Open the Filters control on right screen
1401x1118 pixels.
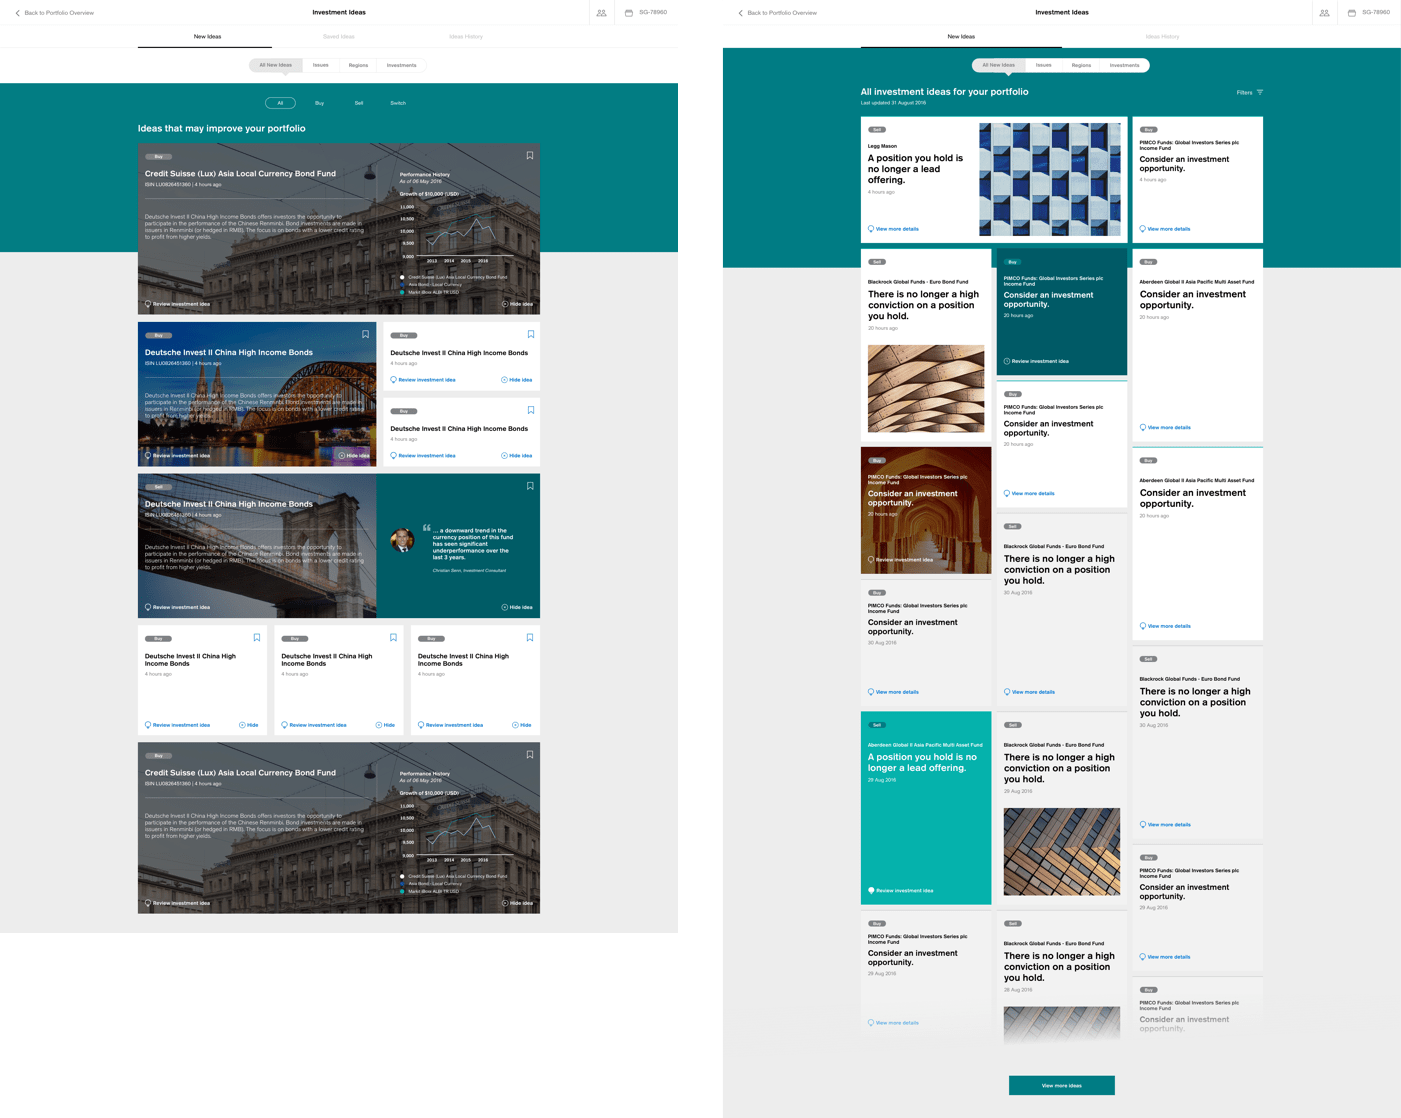click(1249, 92)
